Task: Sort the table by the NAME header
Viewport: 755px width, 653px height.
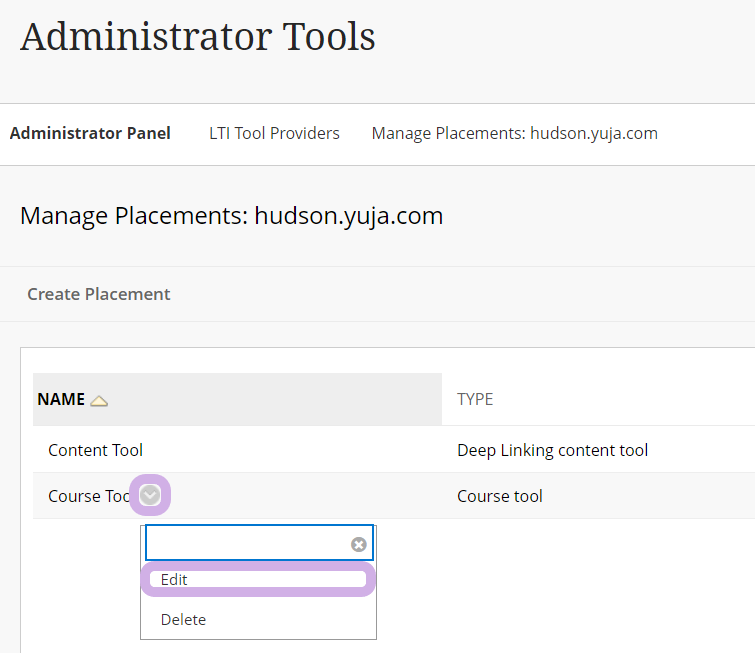Action: [61, 399]
